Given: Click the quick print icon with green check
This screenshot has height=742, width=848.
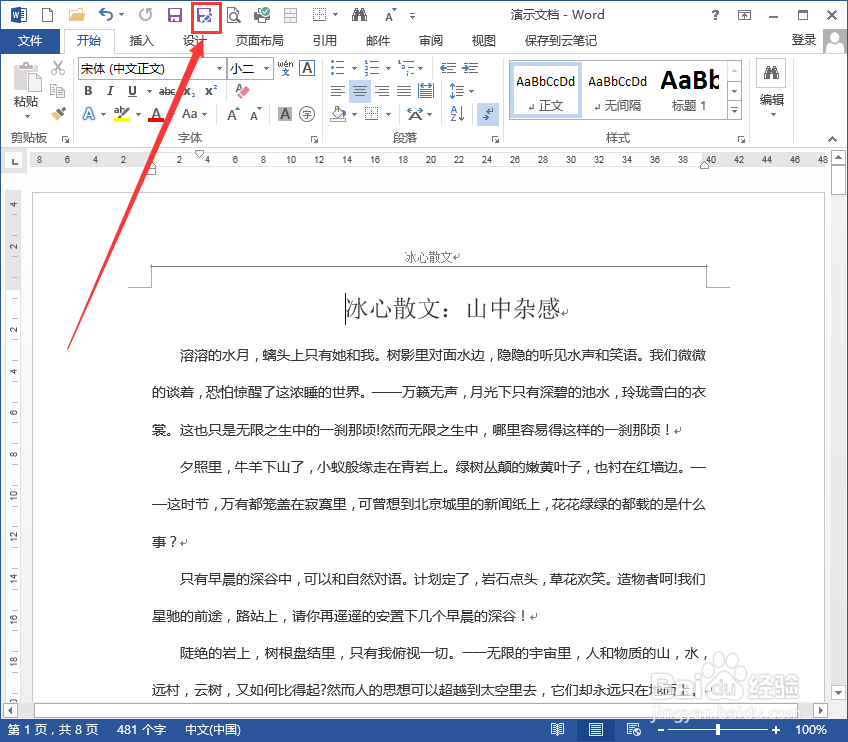Looking at the screenshot, I should (262, 15).
